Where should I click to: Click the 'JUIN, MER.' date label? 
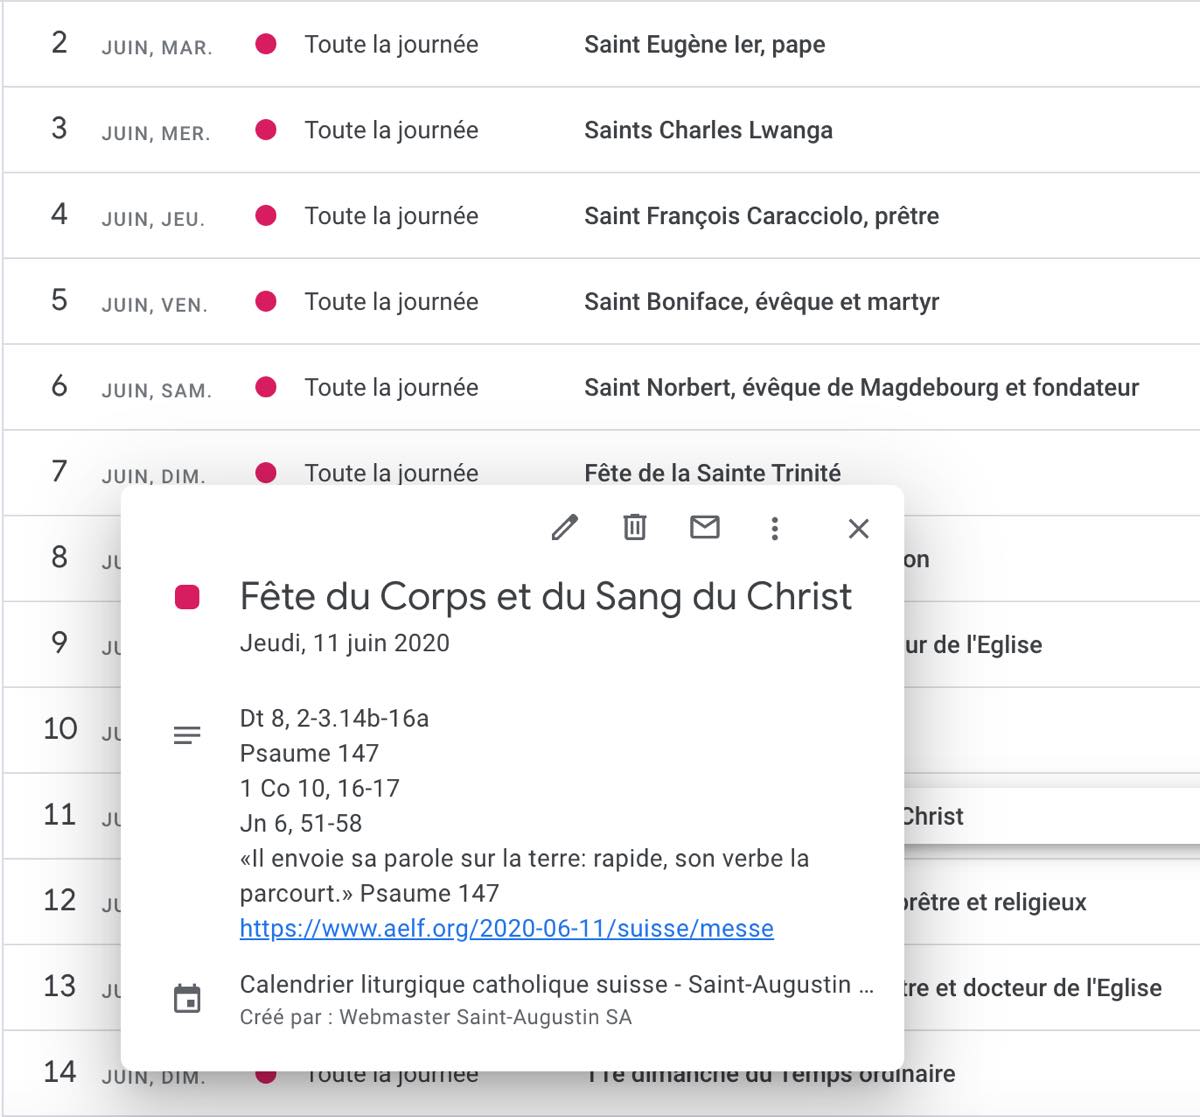point(156,134)
